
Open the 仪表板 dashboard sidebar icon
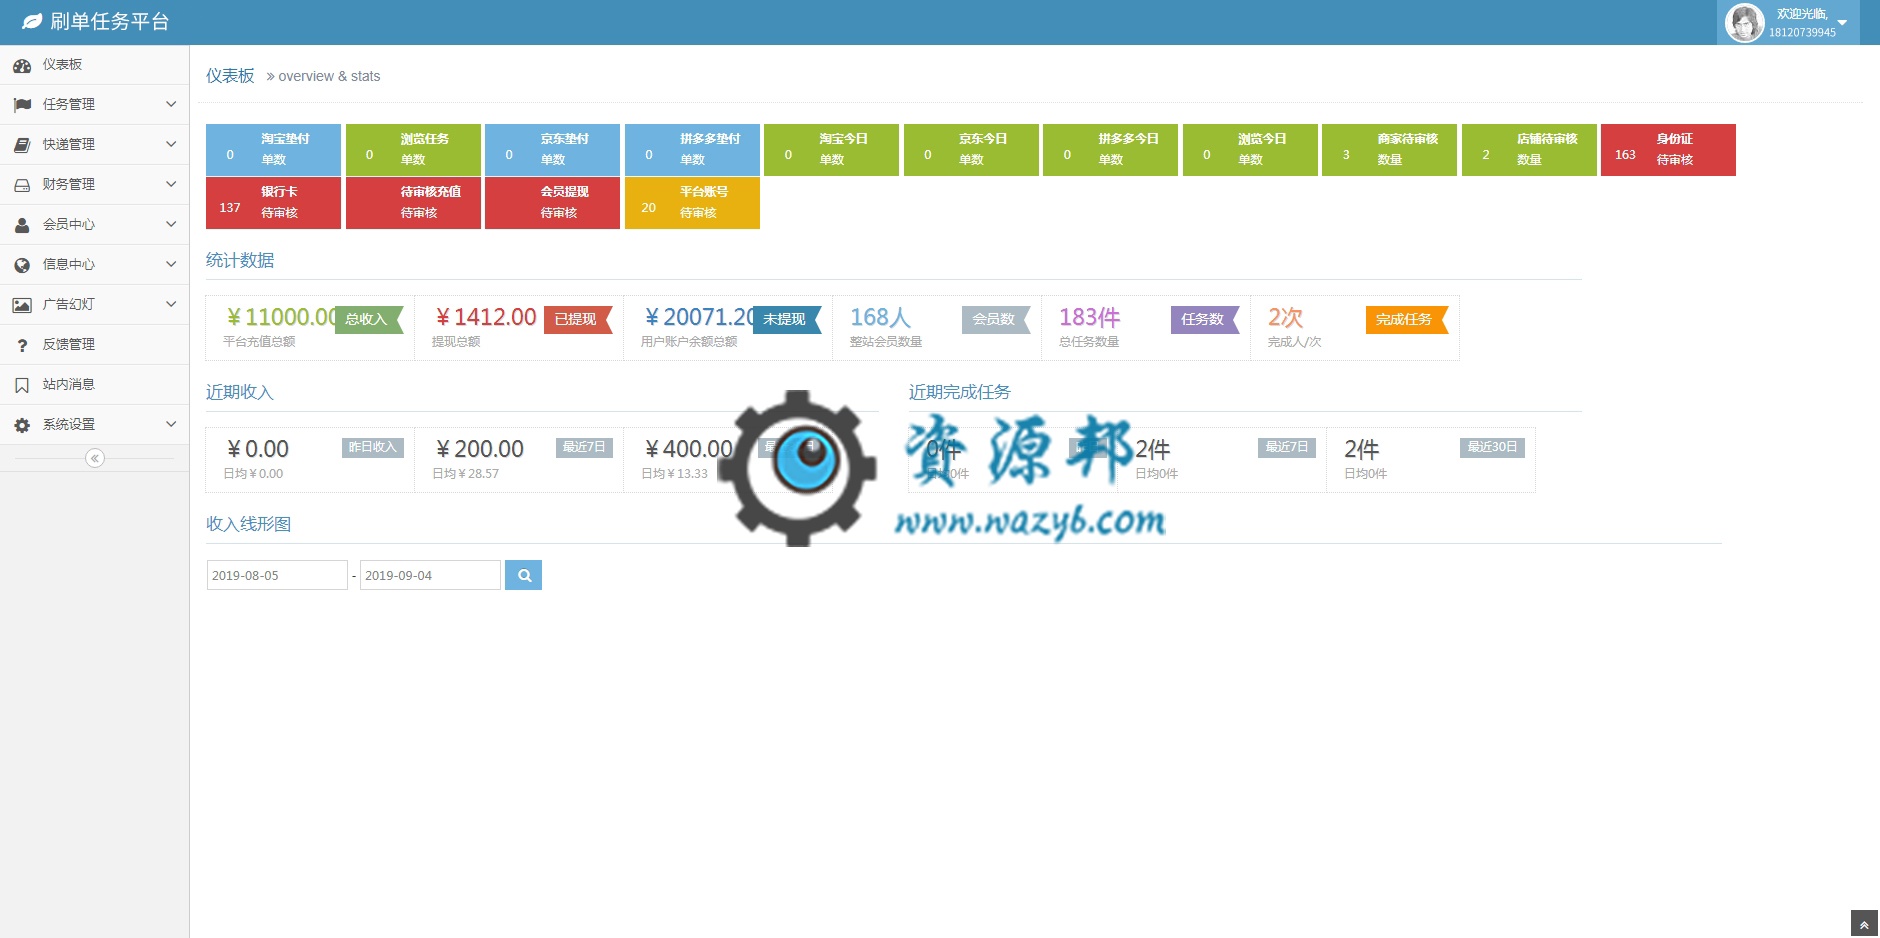[x=22, y=65]
